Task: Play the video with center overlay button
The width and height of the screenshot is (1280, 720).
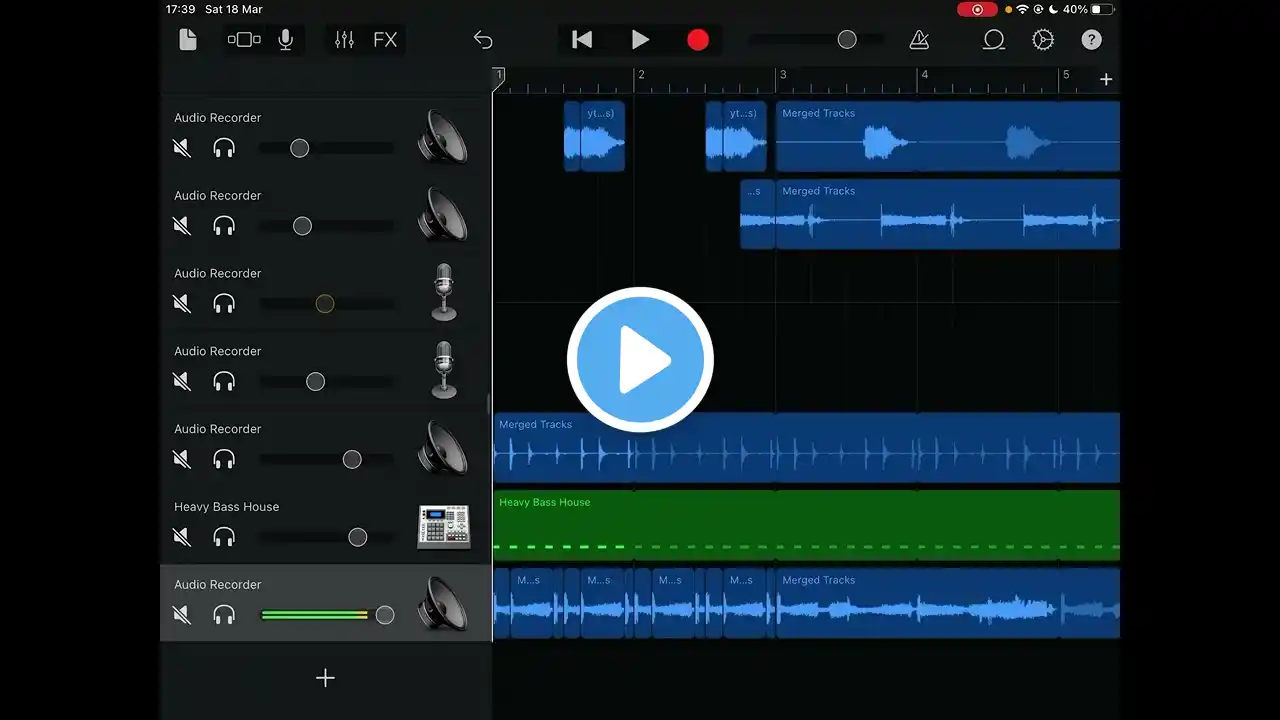Action: (640, 360)
